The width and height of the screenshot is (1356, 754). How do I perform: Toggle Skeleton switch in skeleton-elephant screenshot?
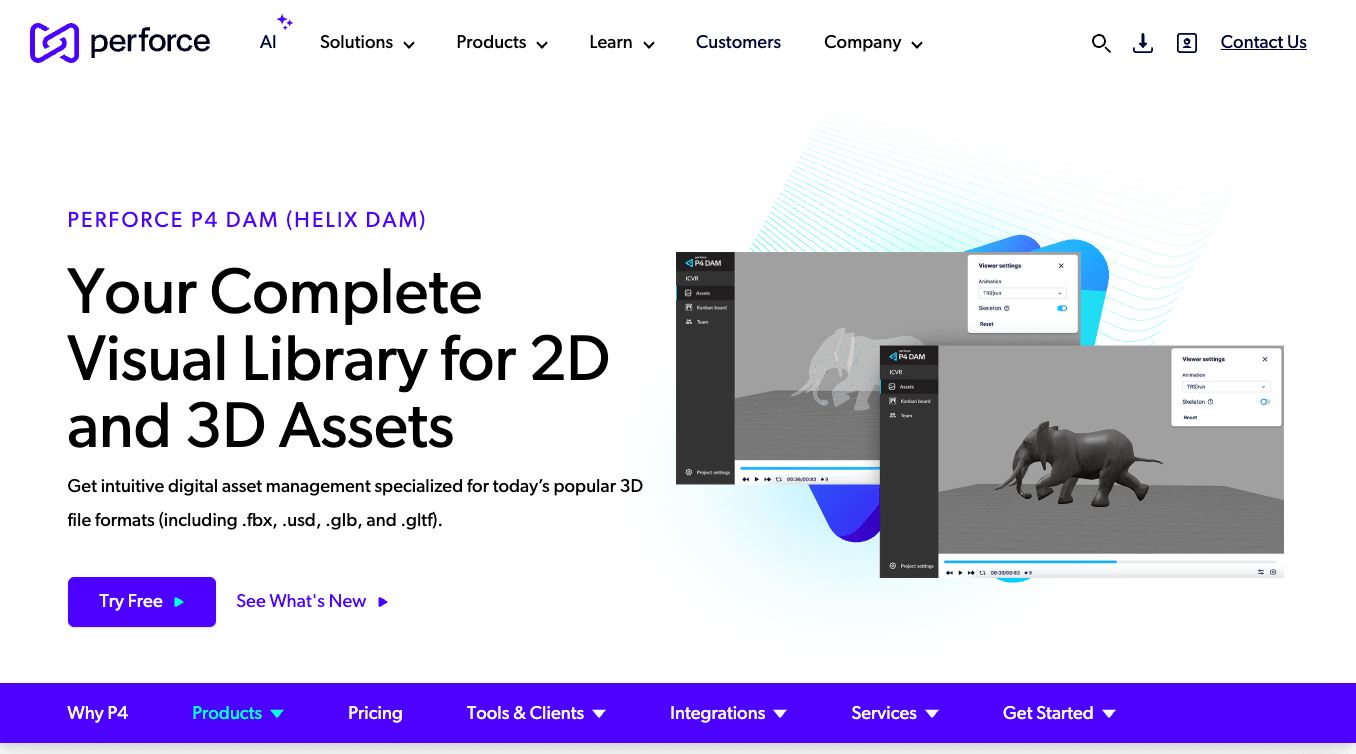tap(1062, 308)
